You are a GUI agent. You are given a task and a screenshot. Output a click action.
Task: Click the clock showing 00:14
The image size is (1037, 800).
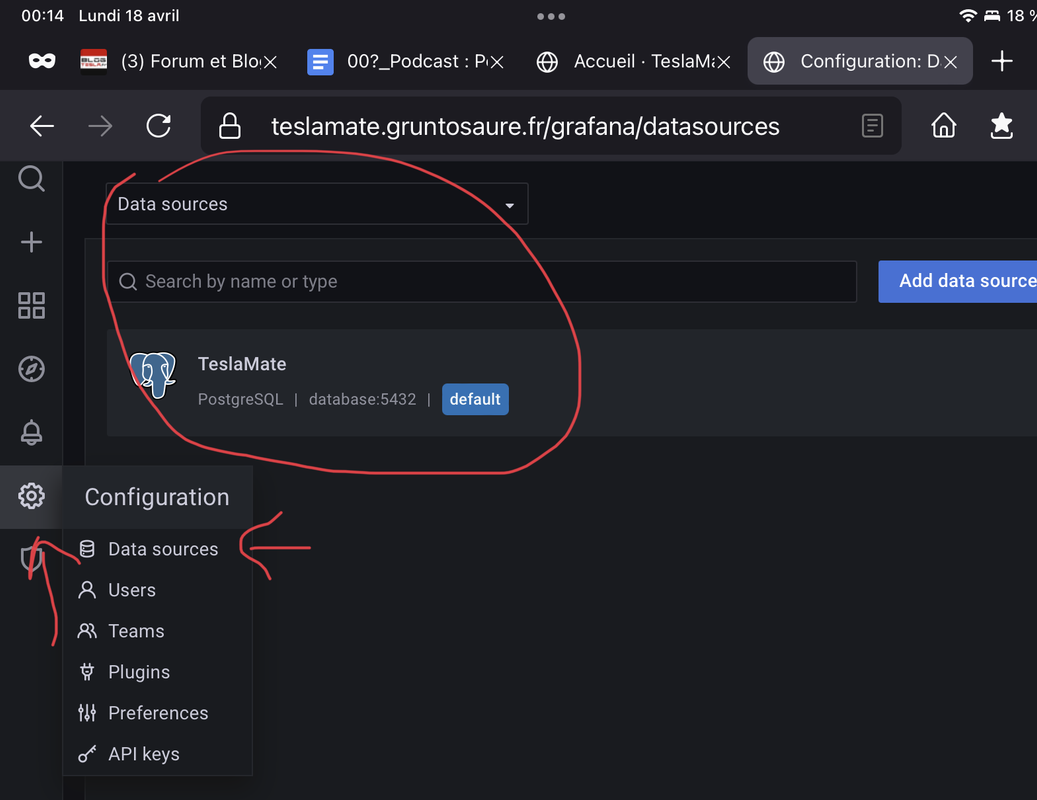(42, 16)
